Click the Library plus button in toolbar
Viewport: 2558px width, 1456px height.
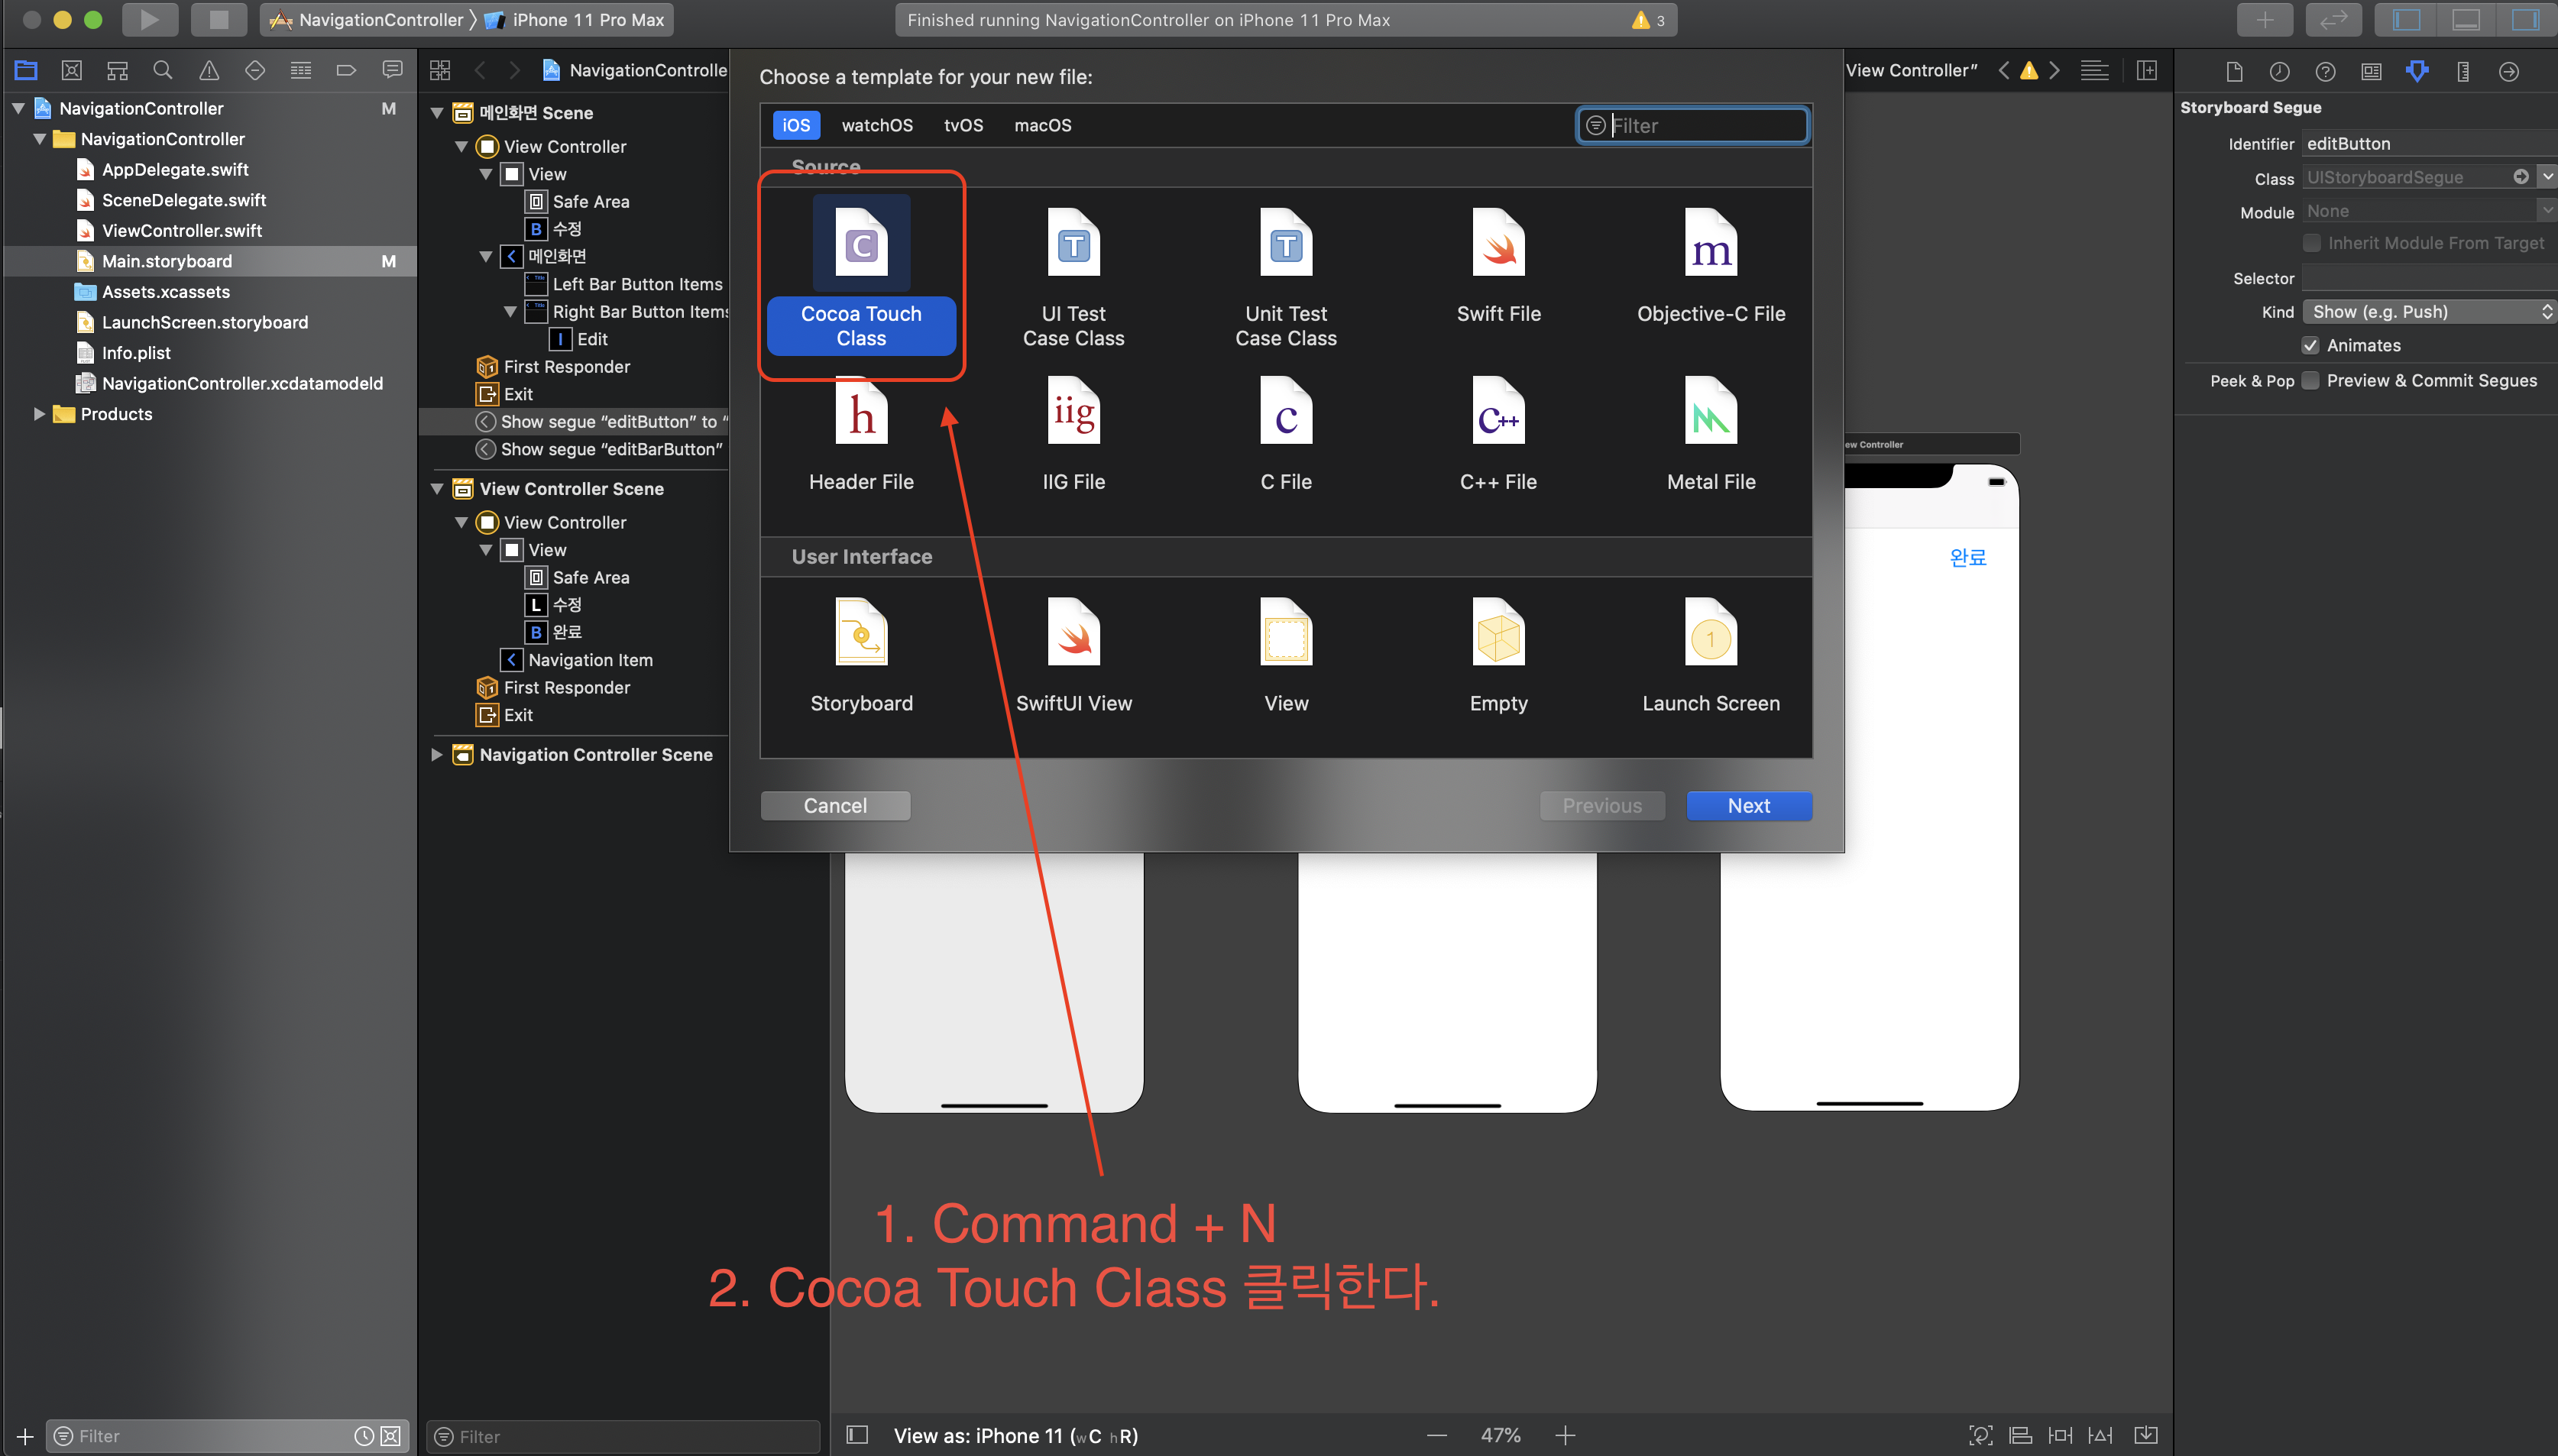pos(2264,19)
